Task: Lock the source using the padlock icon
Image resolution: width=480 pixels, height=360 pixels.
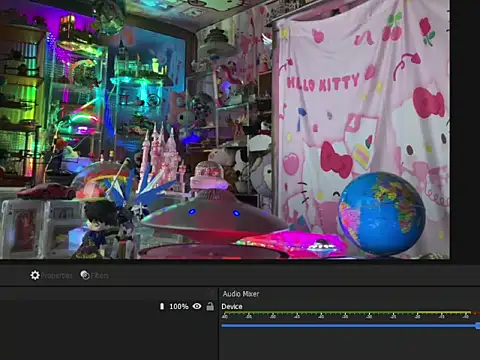Action: [210, 306]
